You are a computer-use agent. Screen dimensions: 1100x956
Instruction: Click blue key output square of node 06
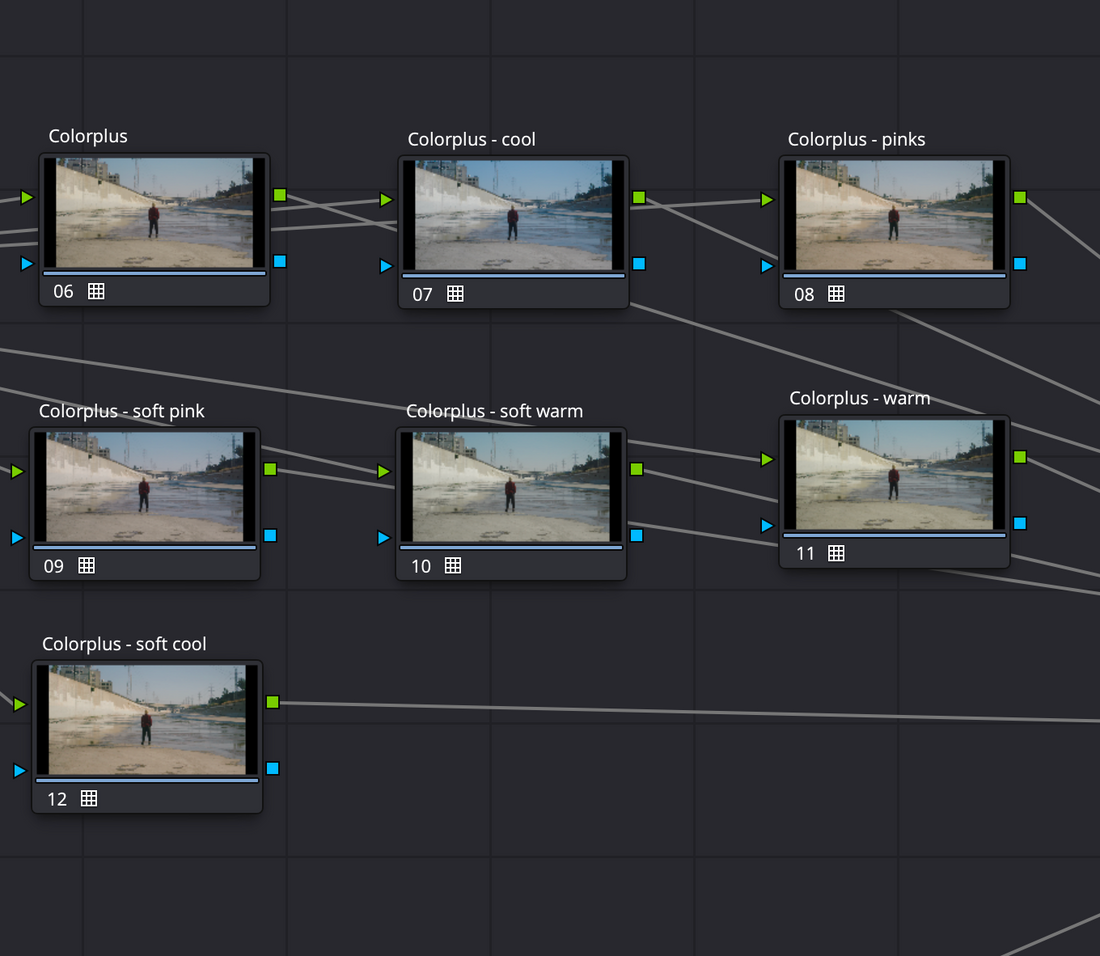280,262
